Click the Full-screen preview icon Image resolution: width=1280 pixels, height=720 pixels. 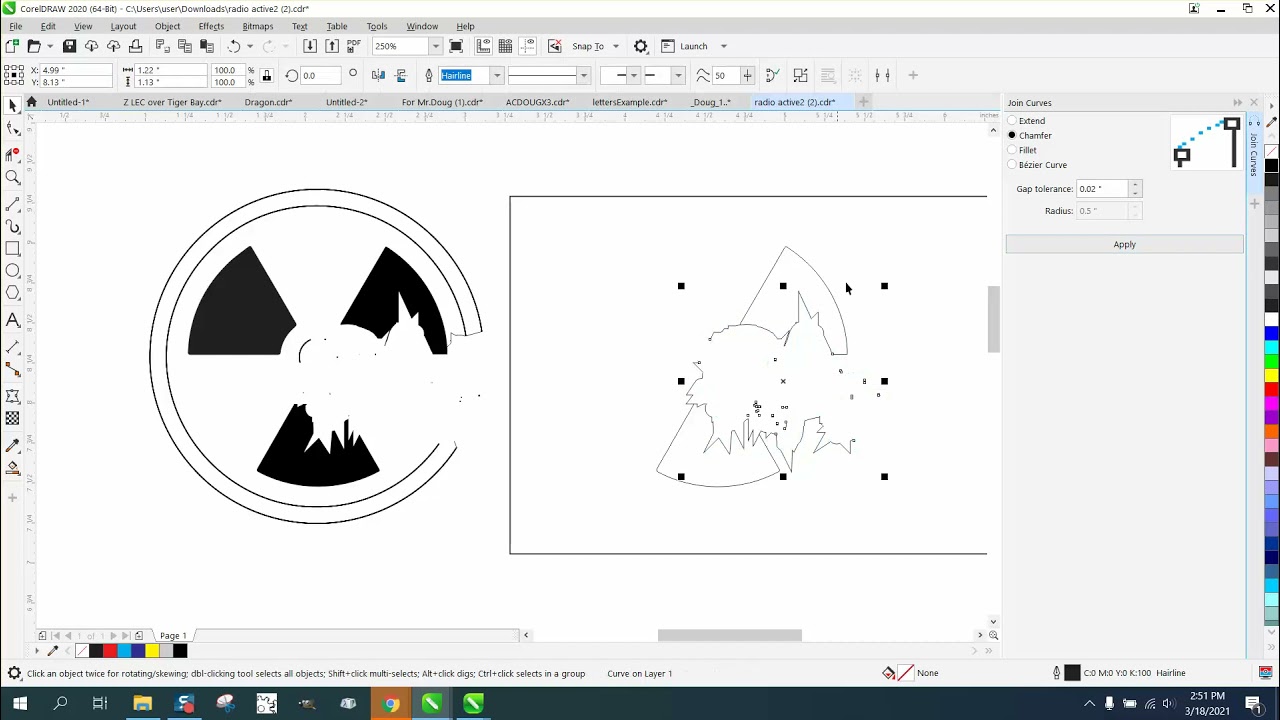pos(456,46)
